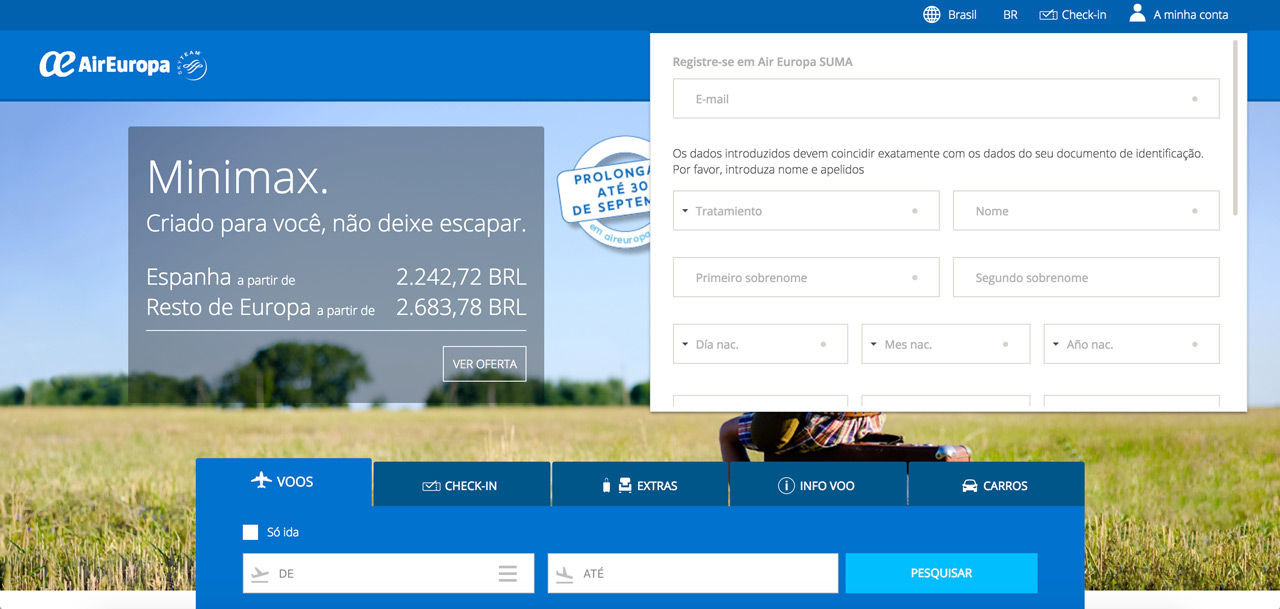Image resolution: width=1280 pixels, height=609 pixels.
Task: Click the Segundo sobrenome field
Action: 1086,277
